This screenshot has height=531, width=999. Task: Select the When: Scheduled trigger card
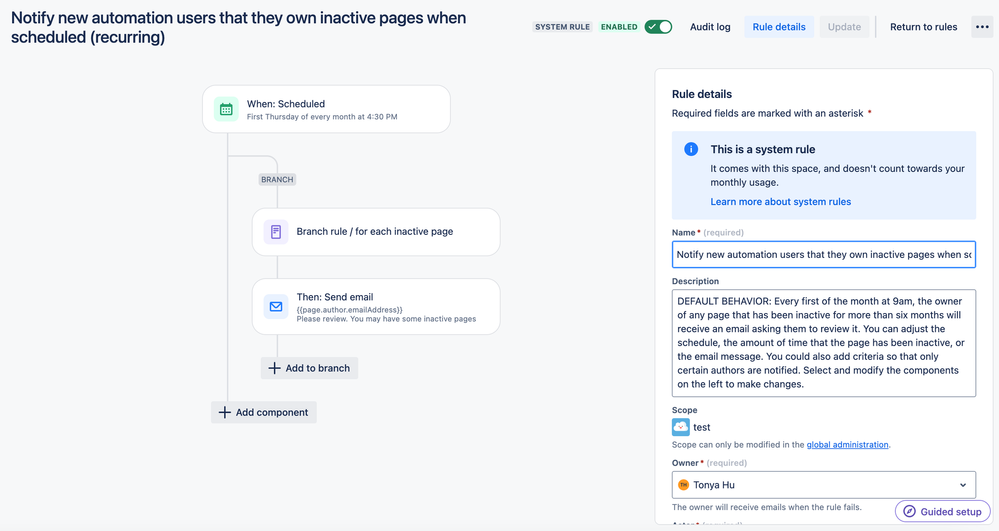[326, 109]
